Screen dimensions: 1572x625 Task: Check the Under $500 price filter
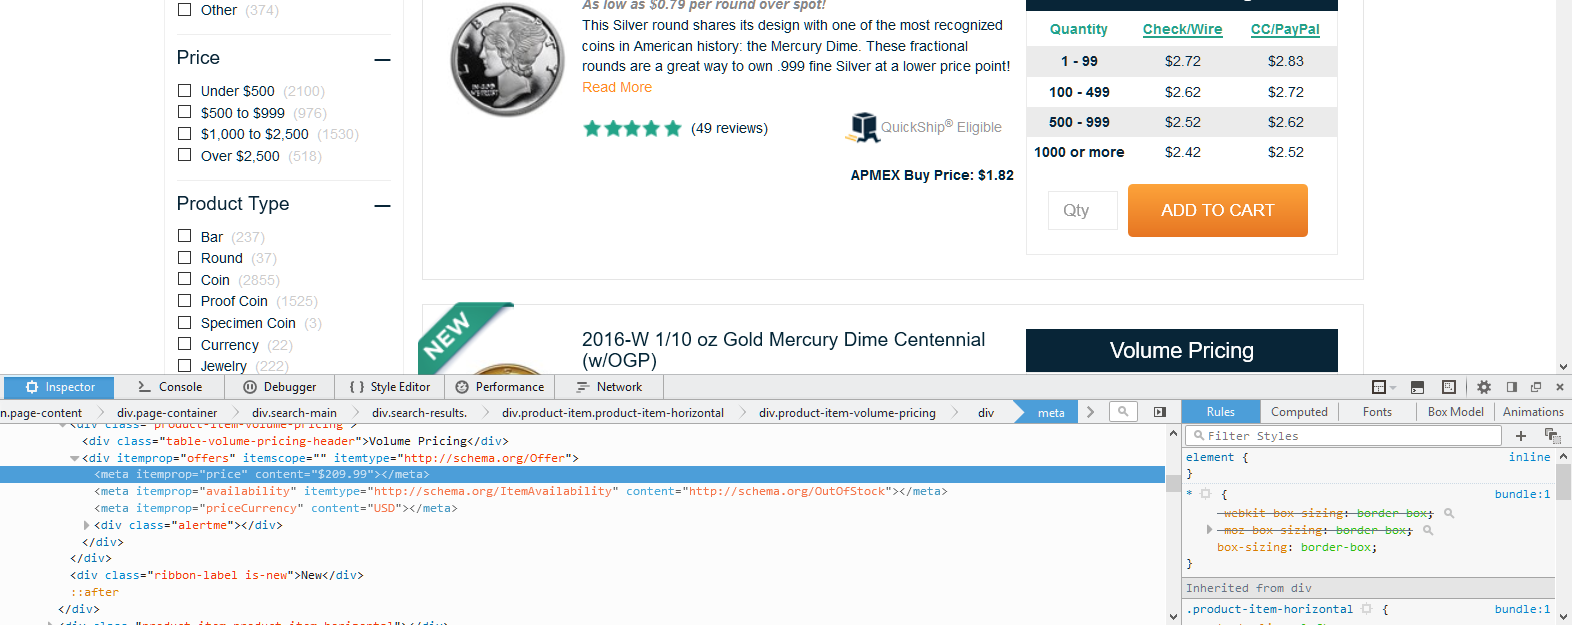click(x=184, y=90)
